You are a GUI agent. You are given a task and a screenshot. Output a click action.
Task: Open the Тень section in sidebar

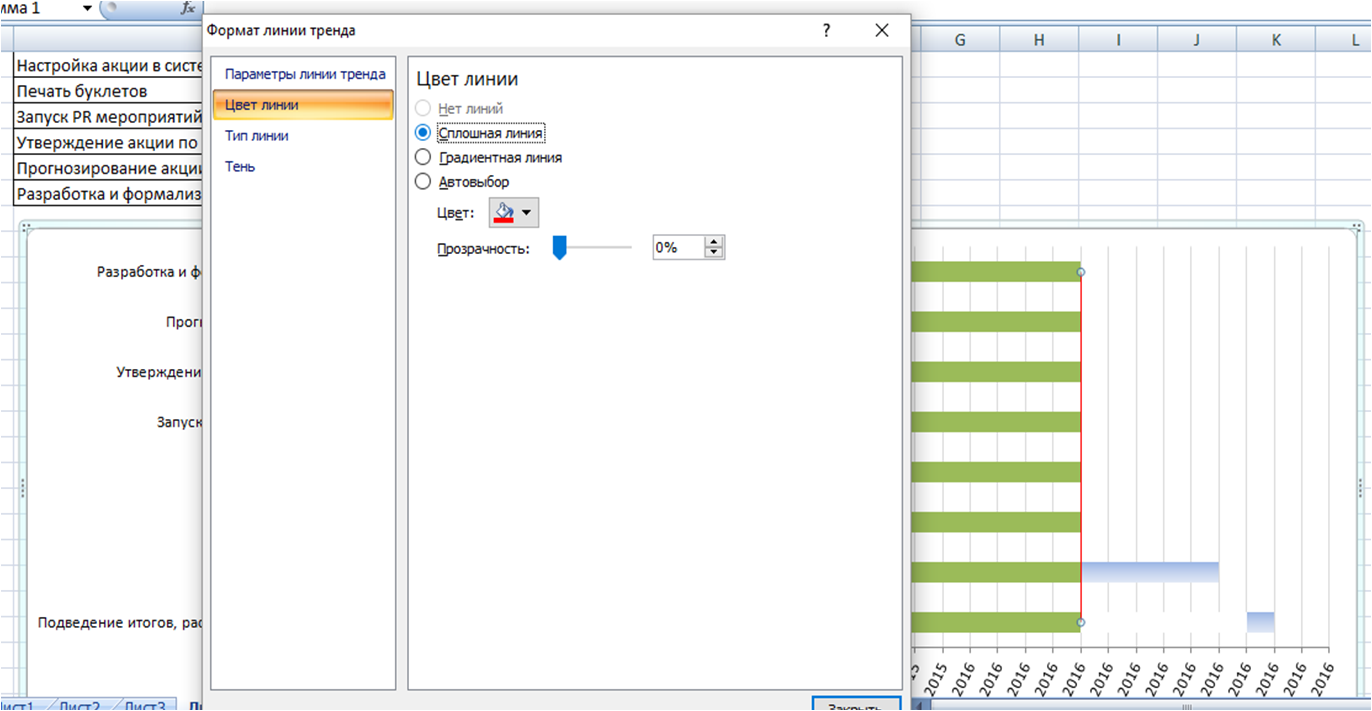pyautogui.click(x=240, y=167)
